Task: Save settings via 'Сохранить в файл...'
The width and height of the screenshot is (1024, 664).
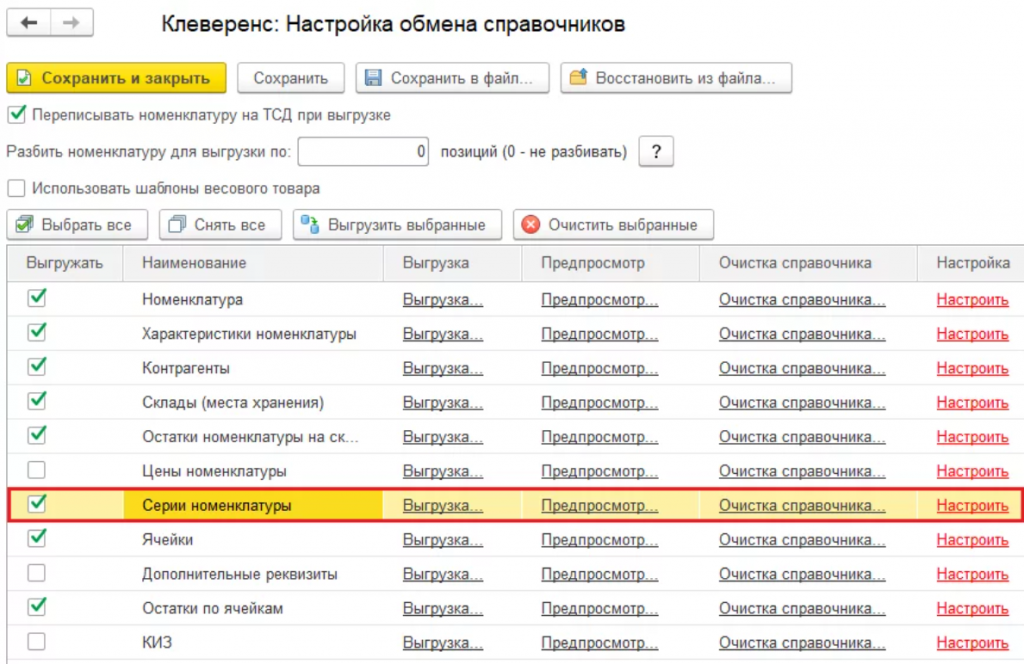Action: coord(452,78)
